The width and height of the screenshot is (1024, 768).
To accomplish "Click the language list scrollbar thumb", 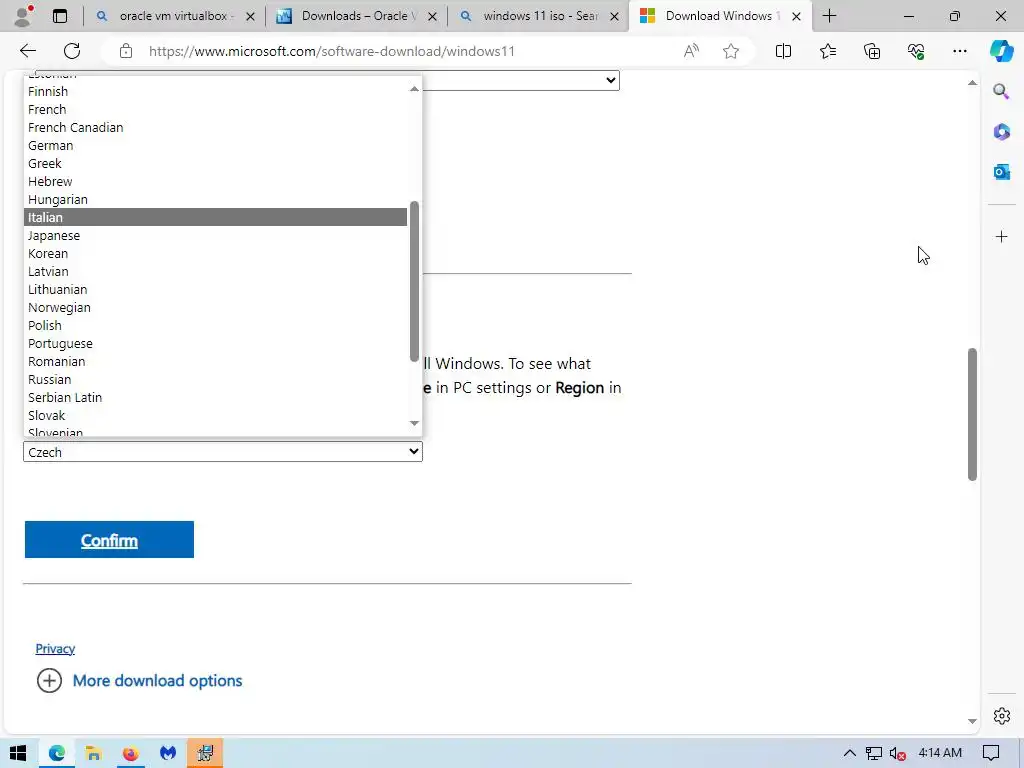I will [x=414, y=281].
